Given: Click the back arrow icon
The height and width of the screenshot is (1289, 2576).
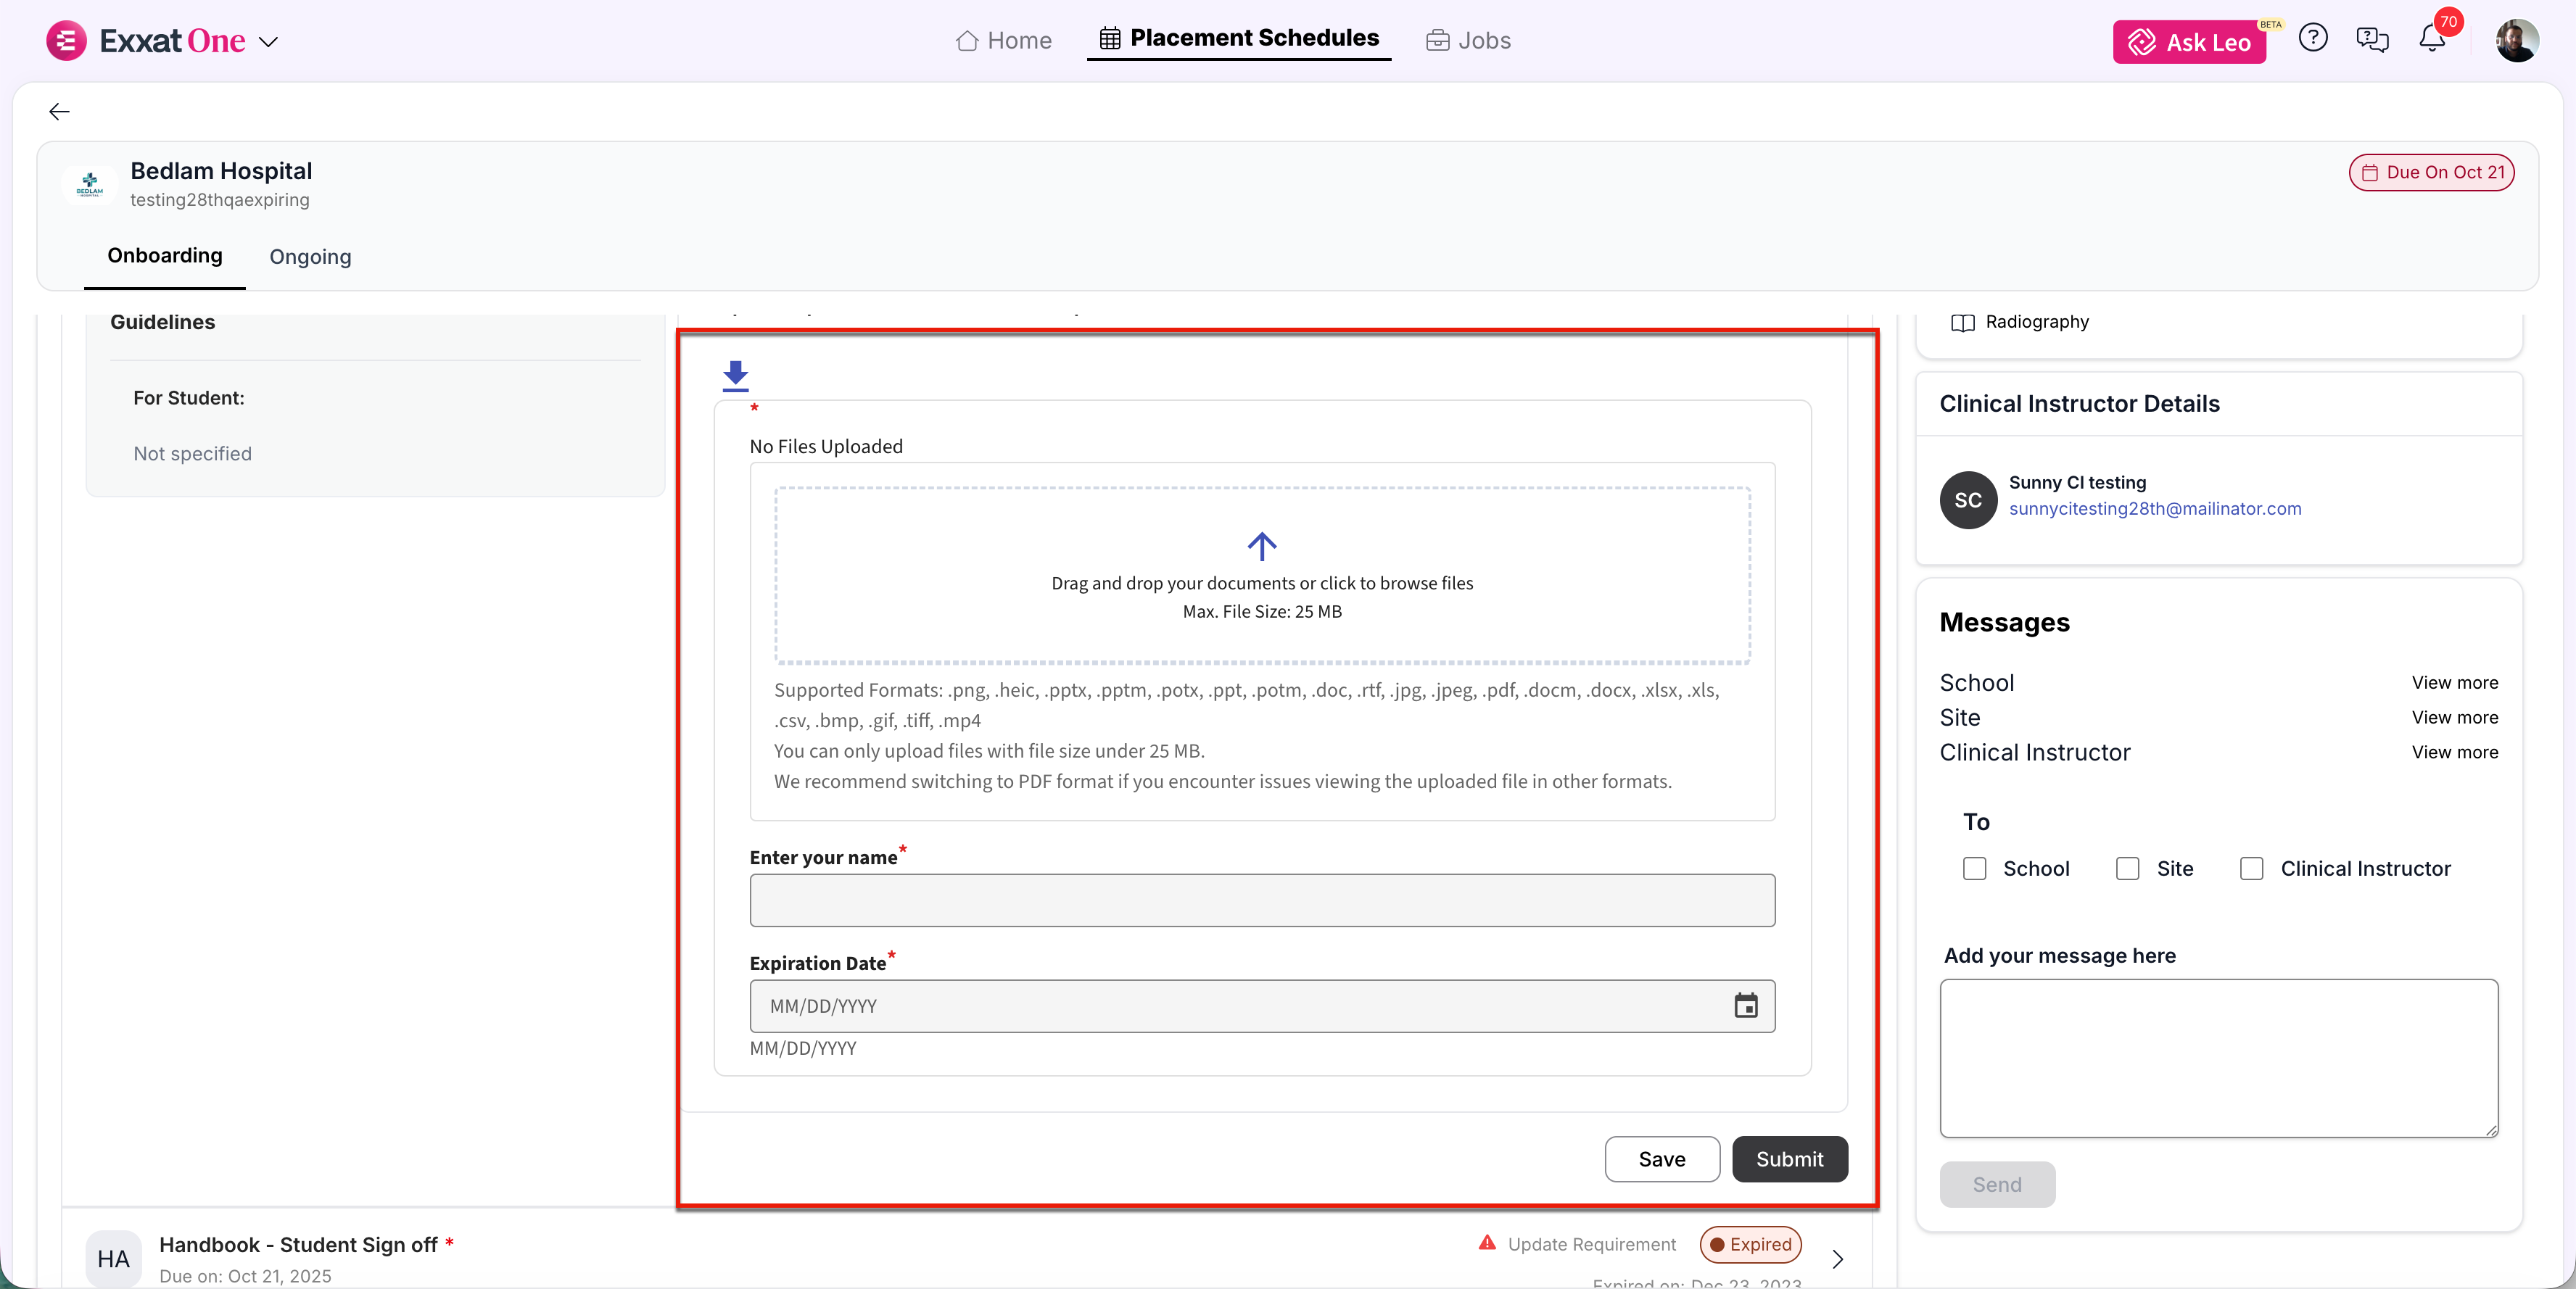Looking at the screenshot, I should tap(60, 111).
